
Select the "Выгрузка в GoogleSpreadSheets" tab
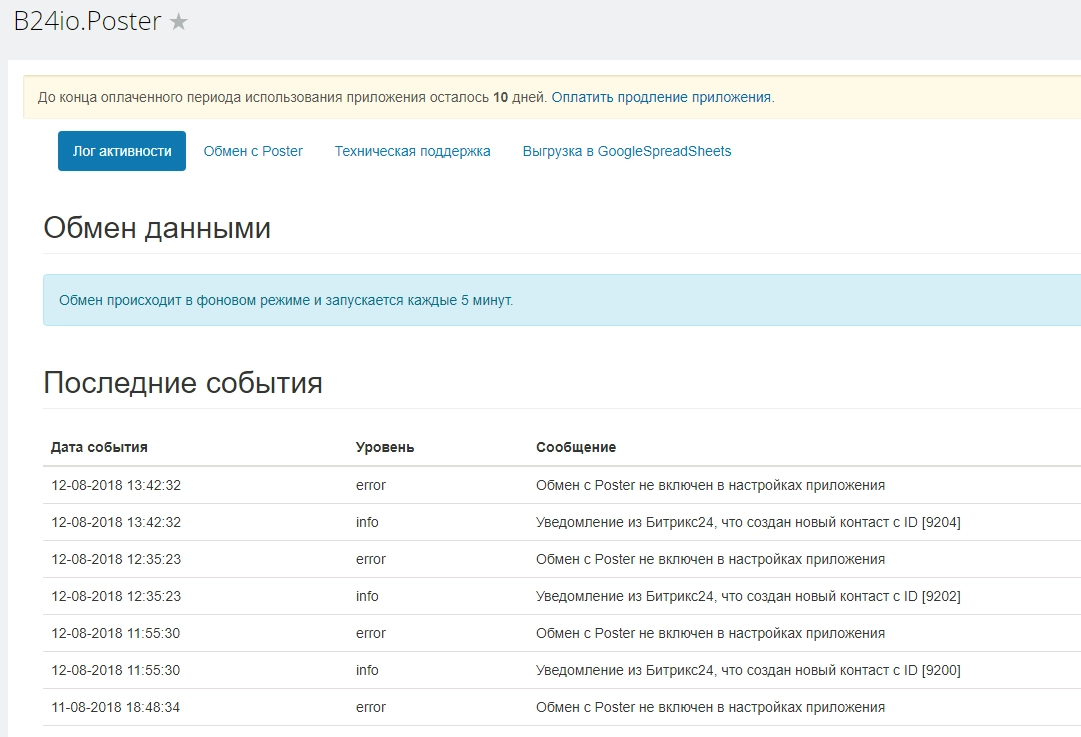tap(625, 151)
